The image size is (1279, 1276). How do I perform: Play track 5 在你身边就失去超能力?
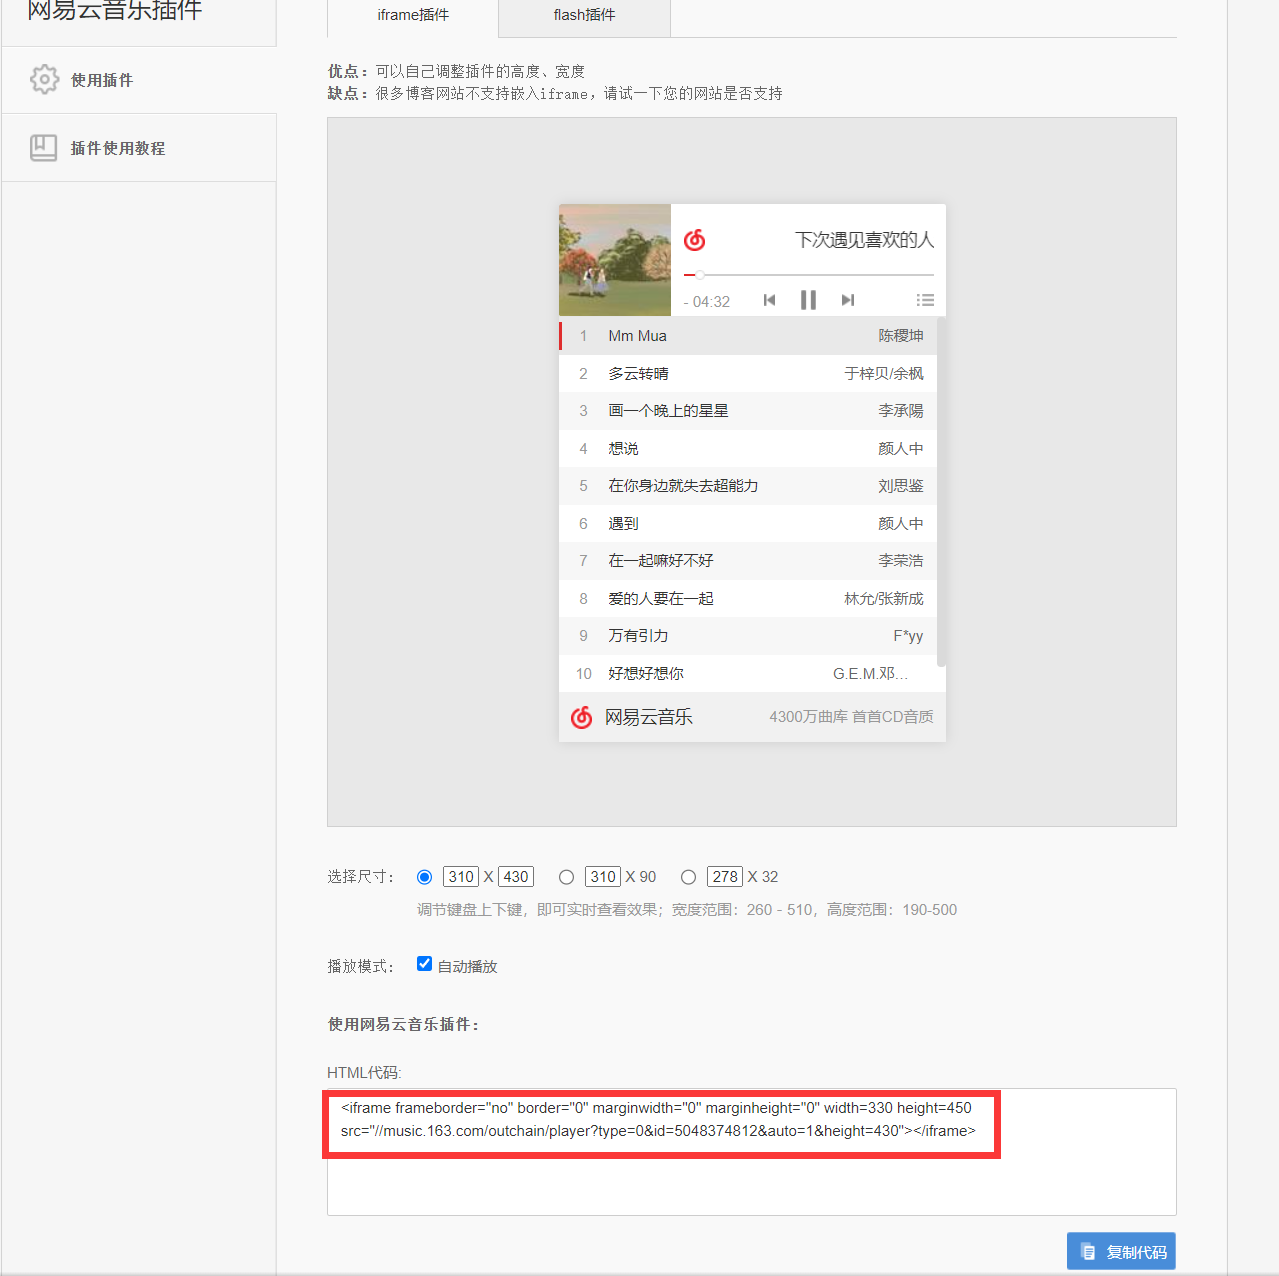tap(748, 486)
